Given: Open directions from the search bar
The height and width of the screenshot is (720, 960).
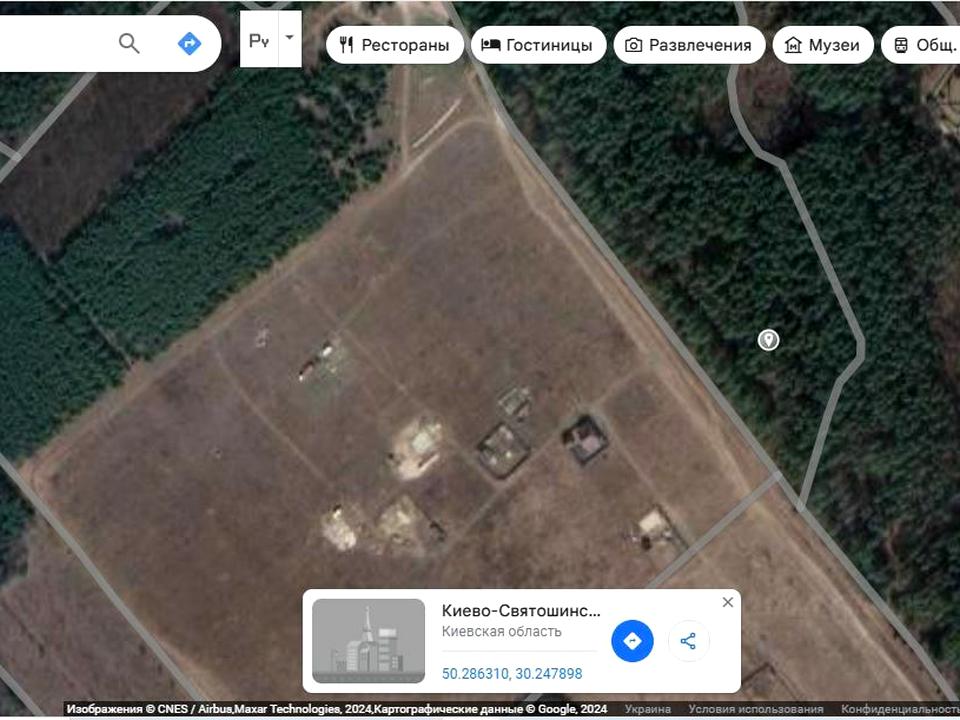Looking at the screenshot, I should click(x=189, y=43).
